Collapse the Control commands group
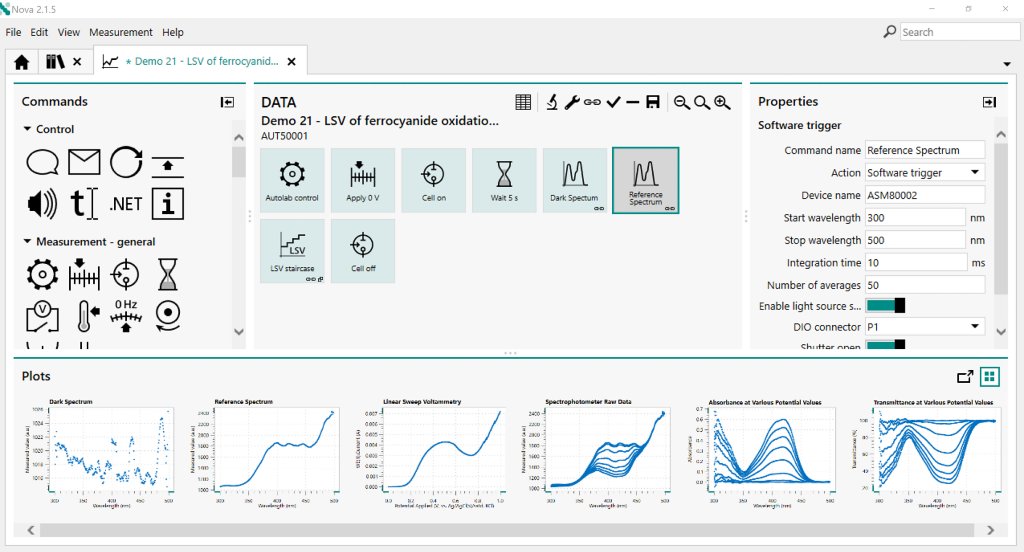1024x552 pixels. click(27, 129)
